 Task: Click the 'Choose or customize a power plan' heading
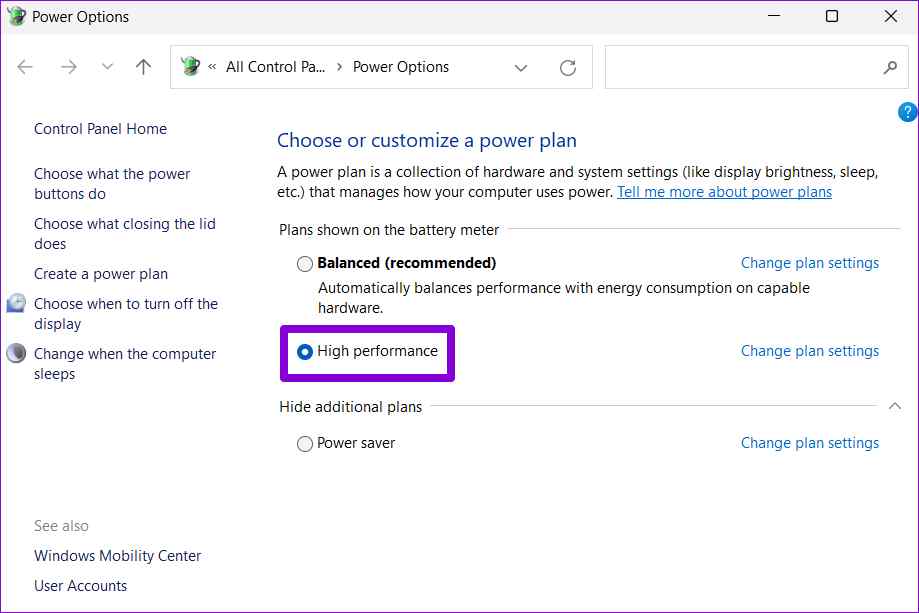click(x=427, y=141)
